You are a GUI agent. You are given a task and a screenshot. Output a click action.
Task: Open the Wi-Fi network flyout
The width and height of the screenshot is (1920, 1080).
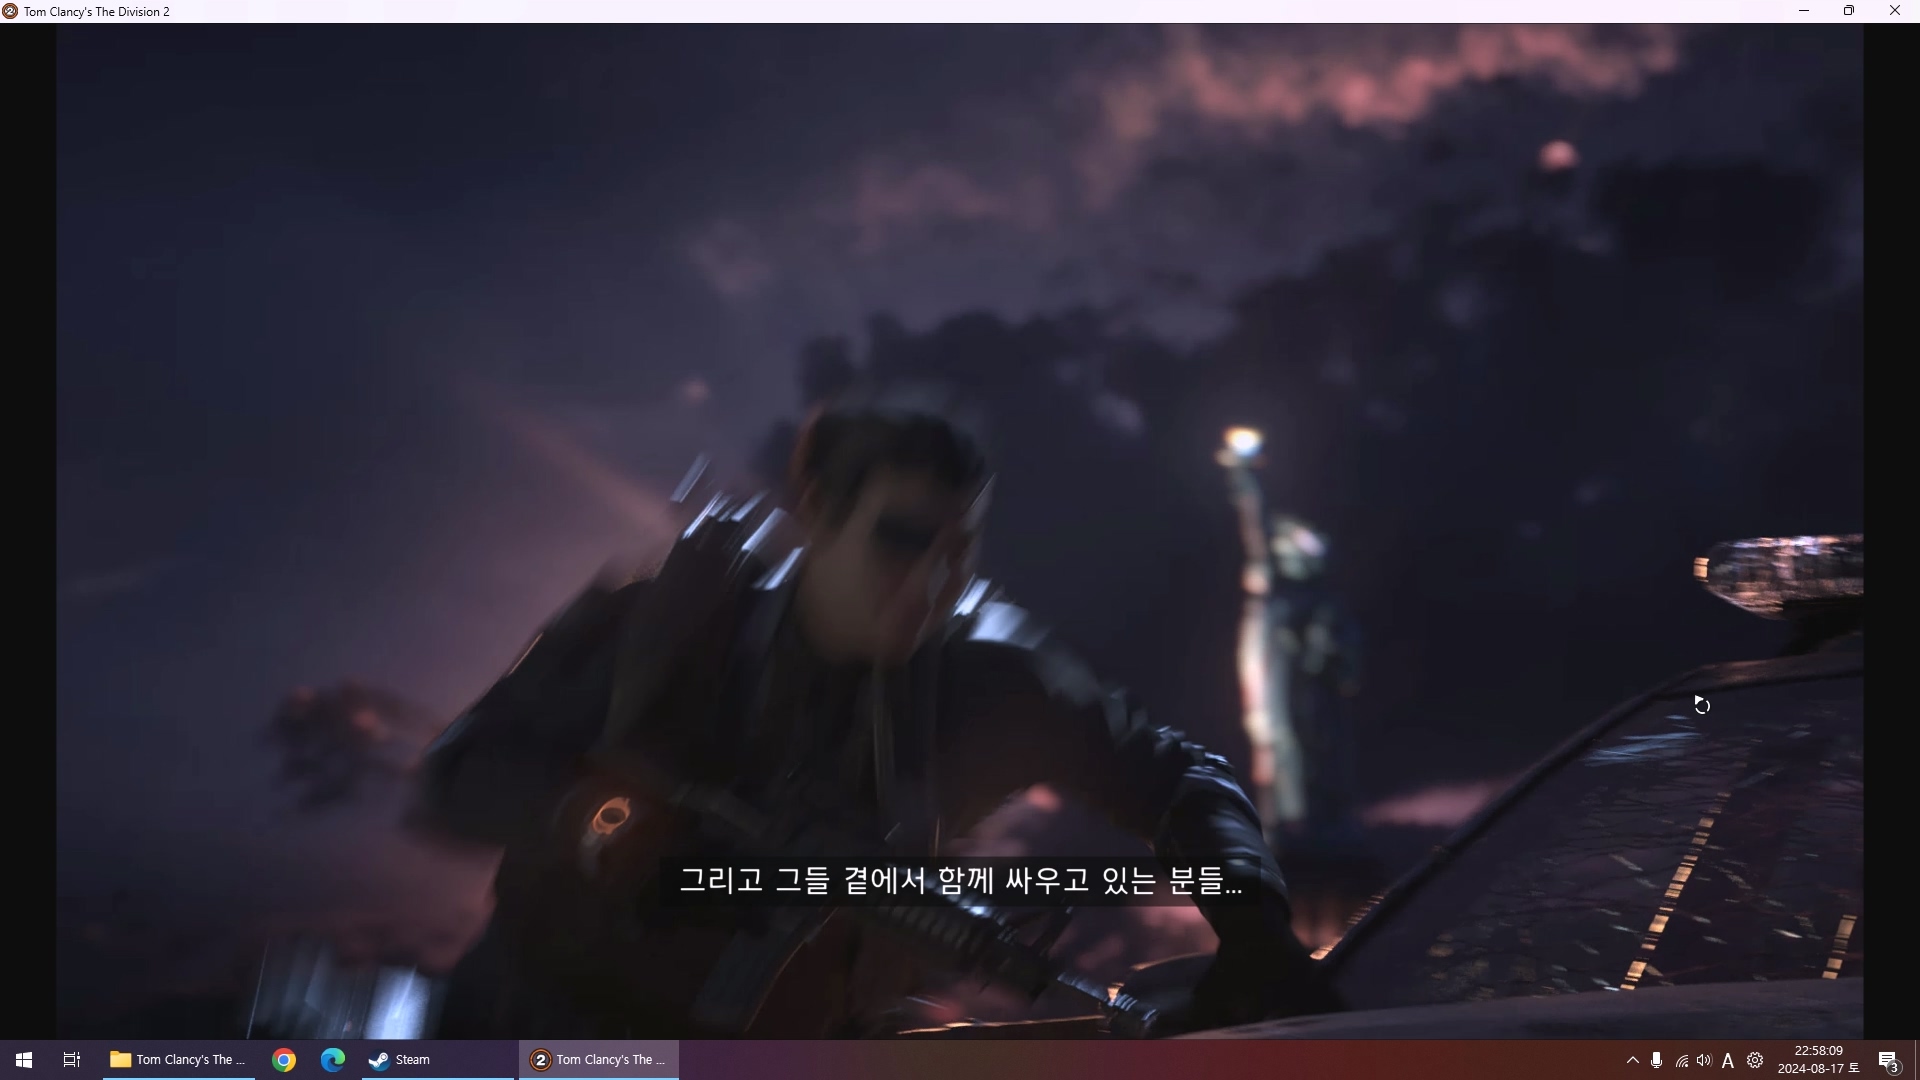pyautogui.click(x=1682, y=1061)
